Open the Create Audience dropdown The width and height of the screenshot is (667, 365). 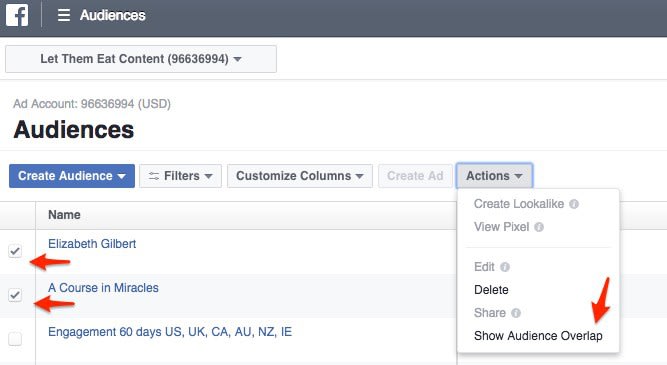click(72, 176)
